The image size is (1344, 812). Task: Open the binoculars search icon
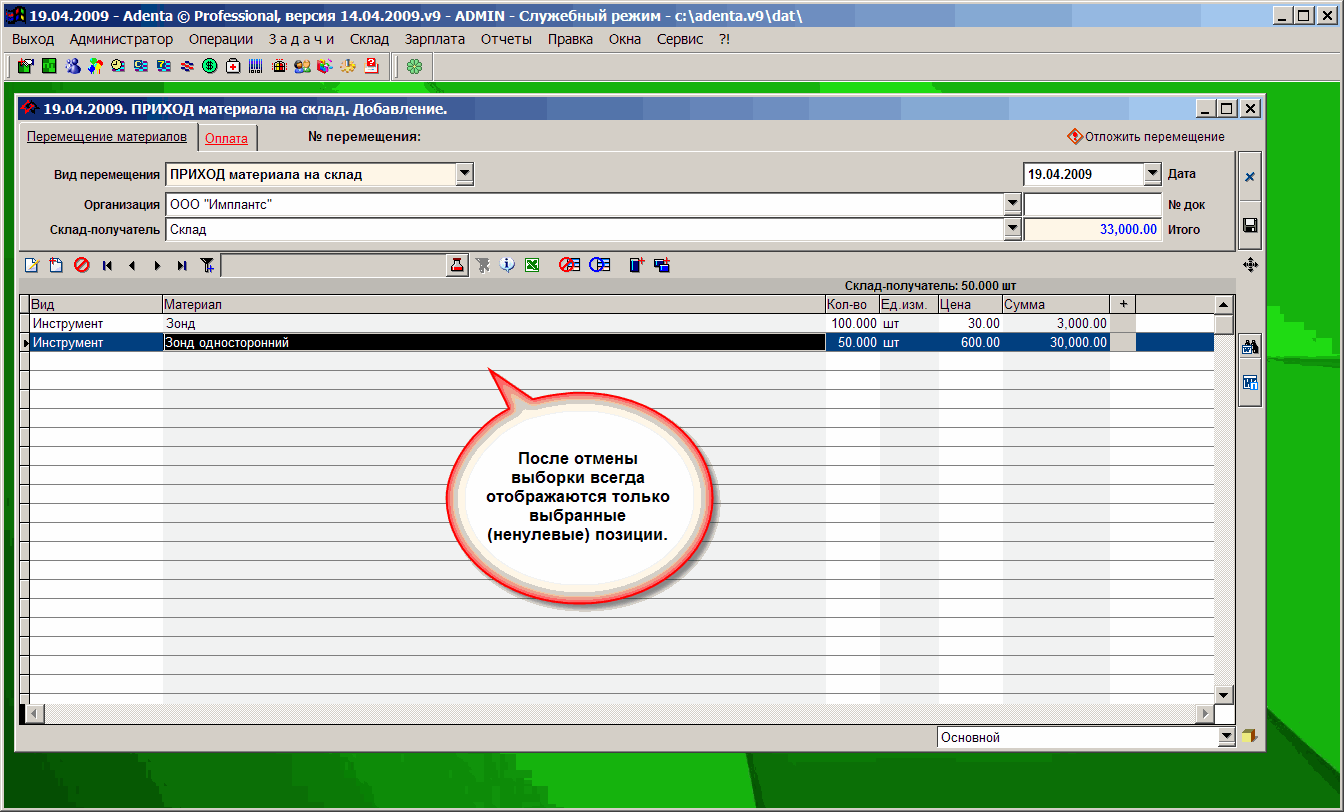point(1249,348)
